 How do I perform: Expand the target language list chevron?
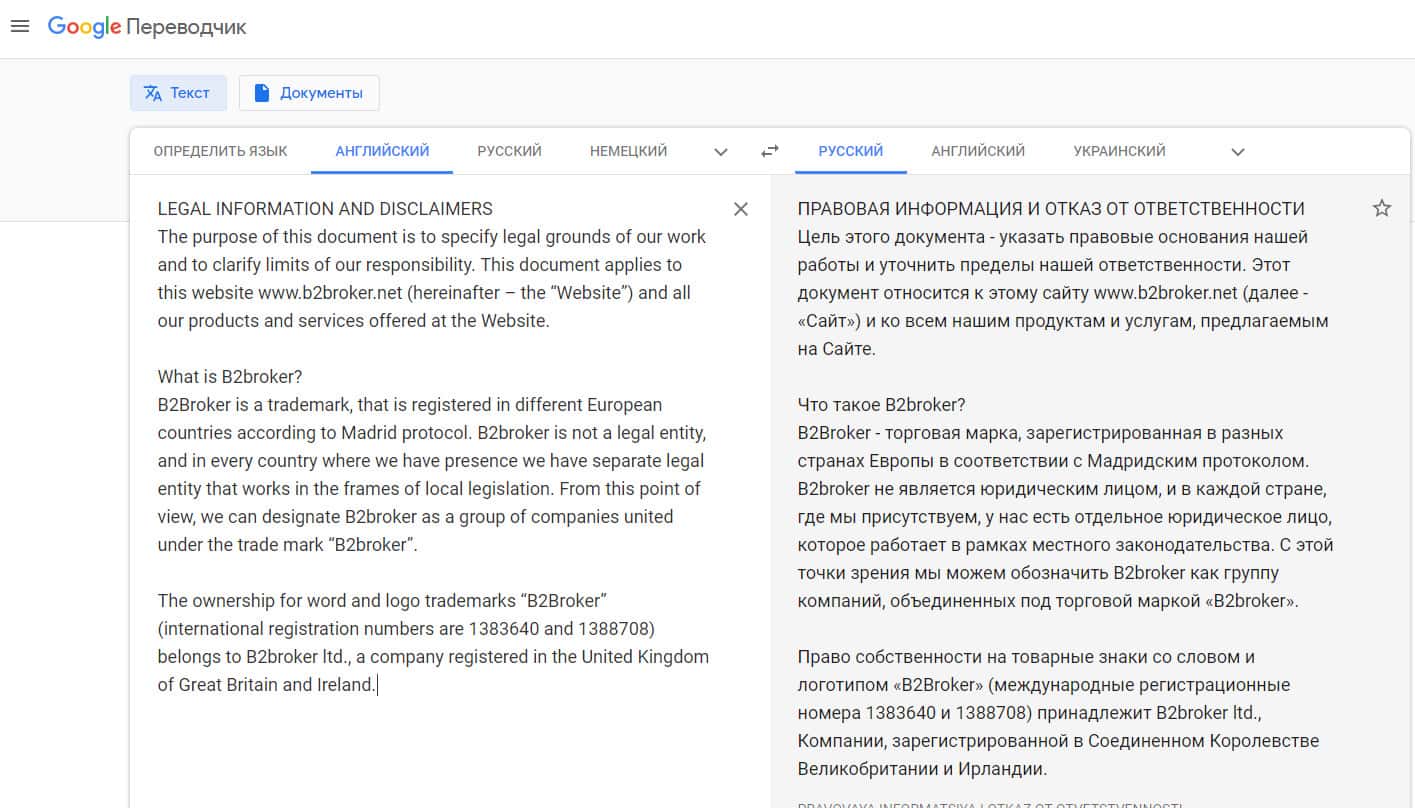[x=1238, y=152]
